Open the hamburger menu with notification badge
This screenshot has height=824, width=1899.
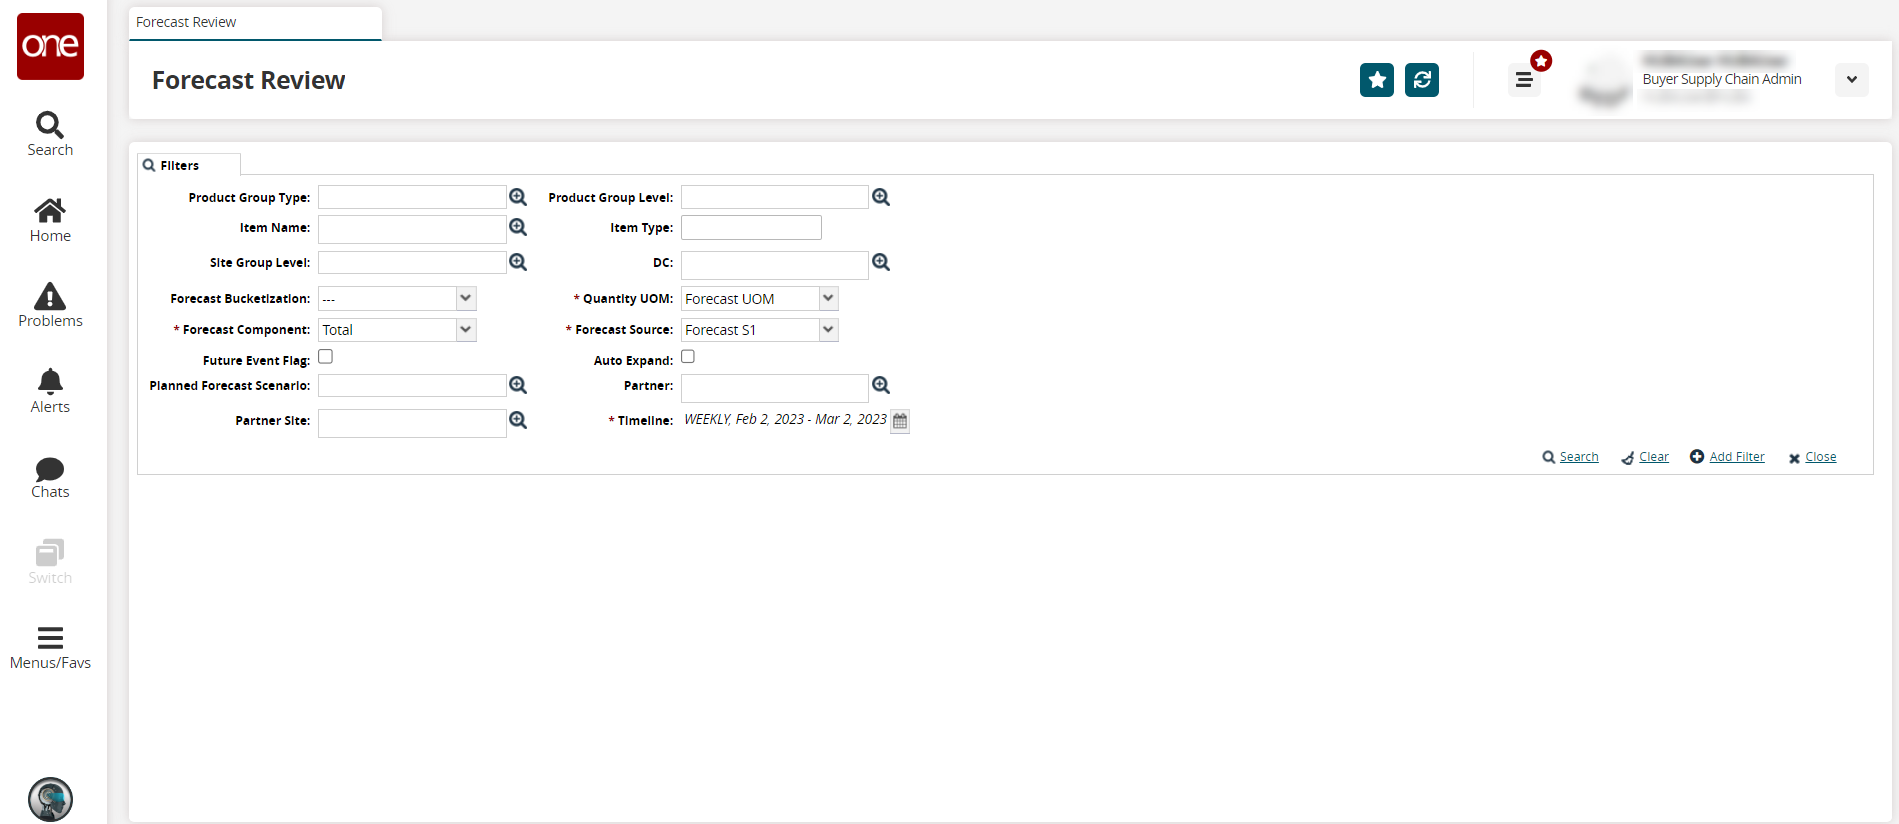pyautogui.click(x=1524, y=79)
